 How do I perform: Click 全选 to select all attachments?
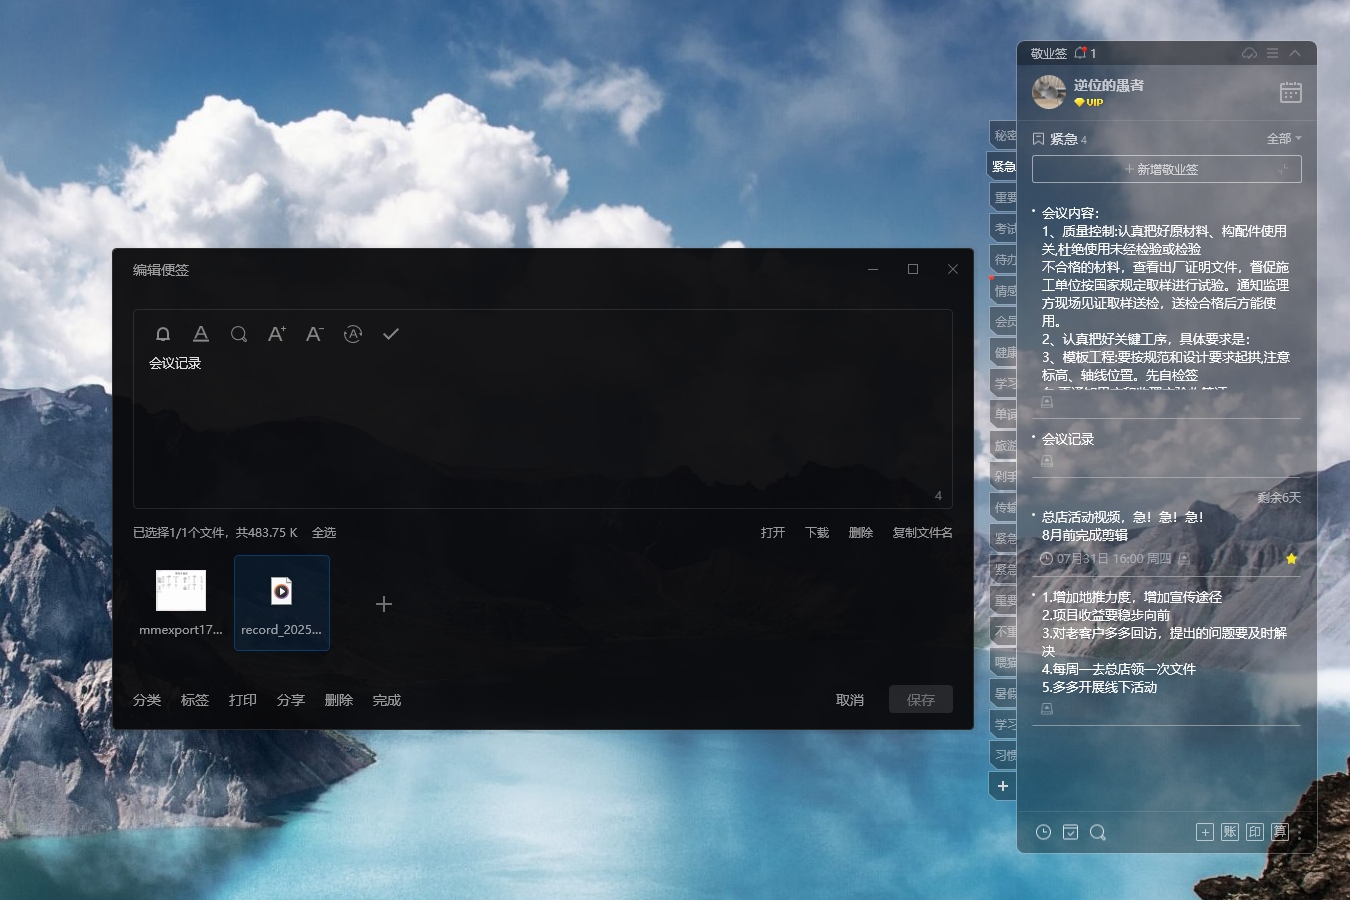[x=324, y=533]
